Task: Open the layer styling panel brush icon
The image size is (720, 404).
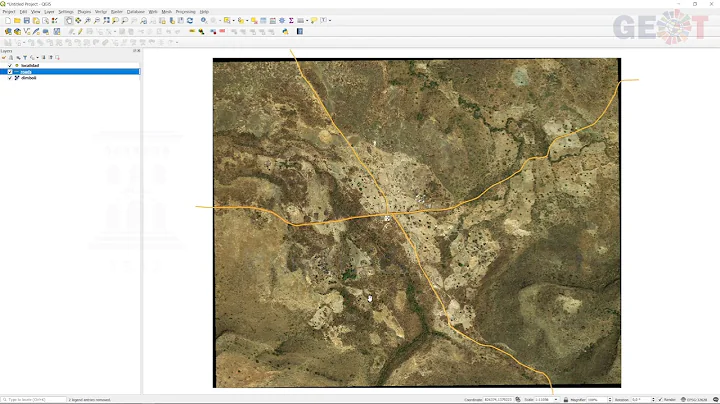Action: coord(4,57)
